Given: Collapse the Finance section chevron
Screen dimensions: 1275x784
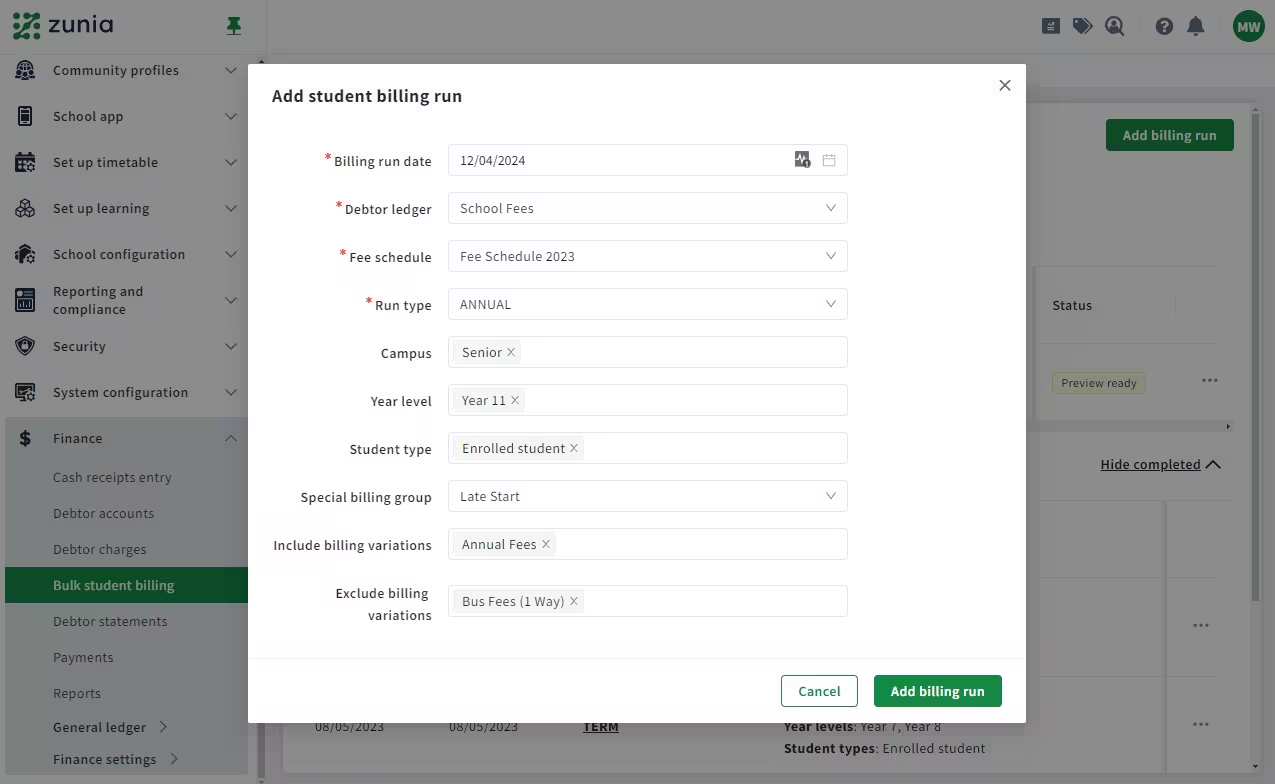Looking at the screenshot, I should (x=231, y=438).
